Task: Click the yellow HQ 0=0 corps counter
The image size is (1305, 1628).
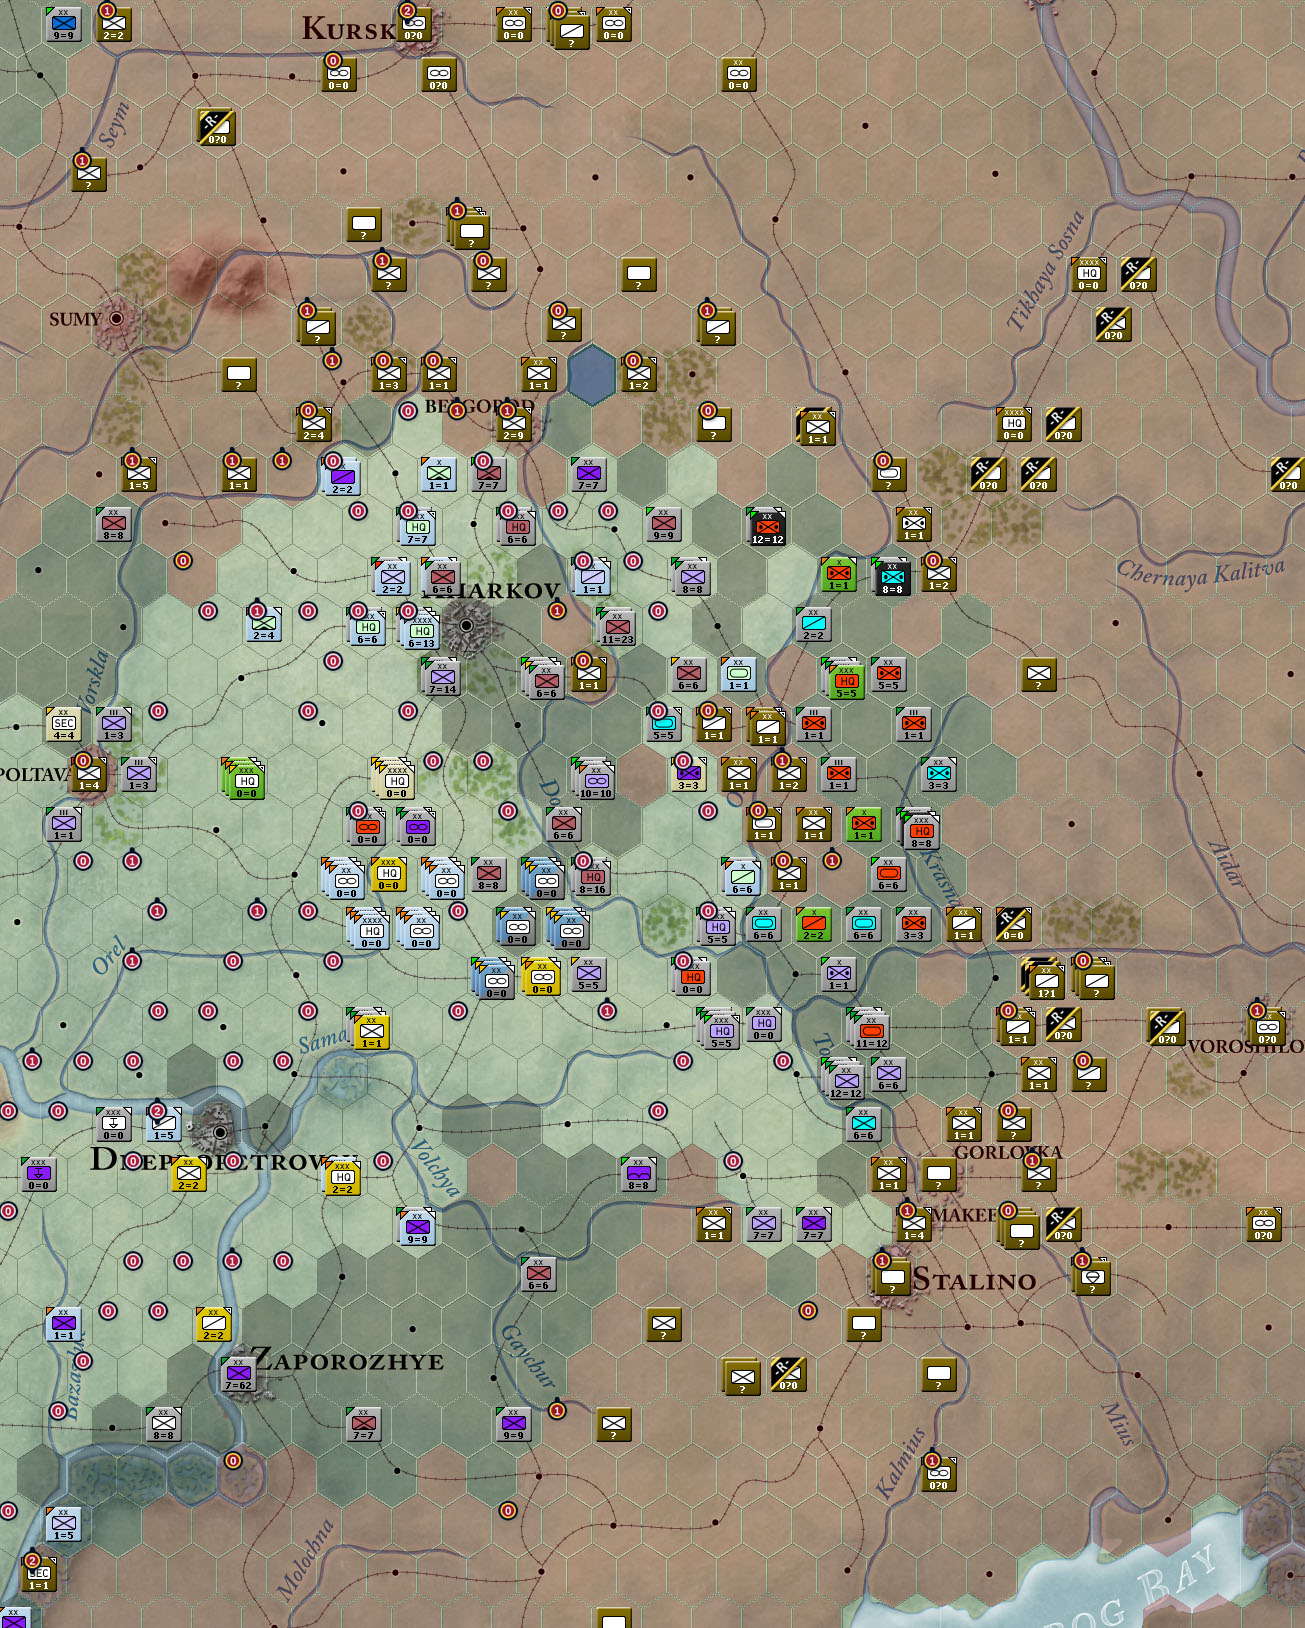Action: pyautogui.click(x=388, y=873)
